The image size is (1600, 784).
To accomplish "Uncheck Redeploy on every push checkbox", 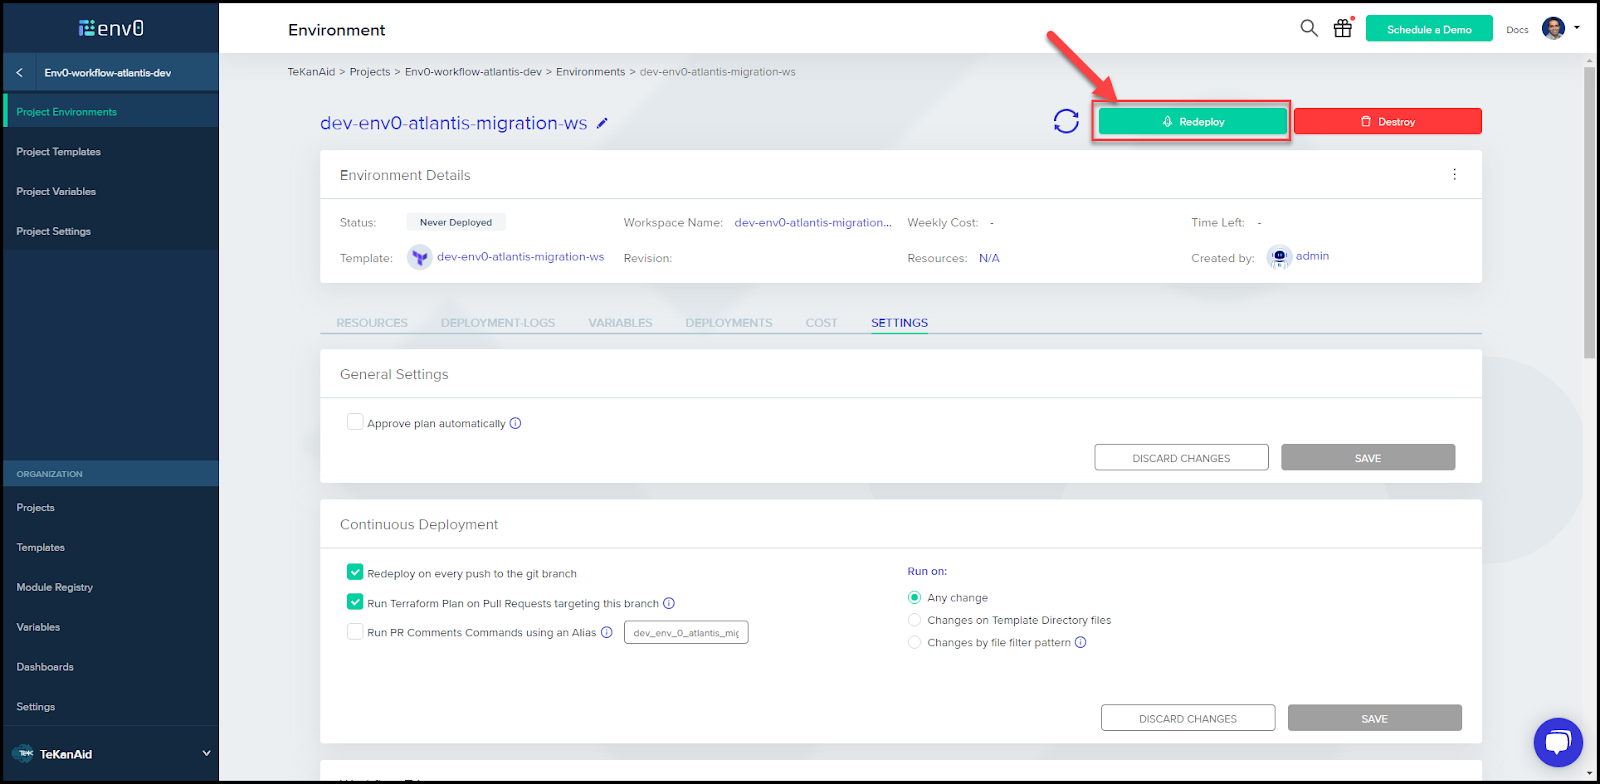I will (355, 572).
